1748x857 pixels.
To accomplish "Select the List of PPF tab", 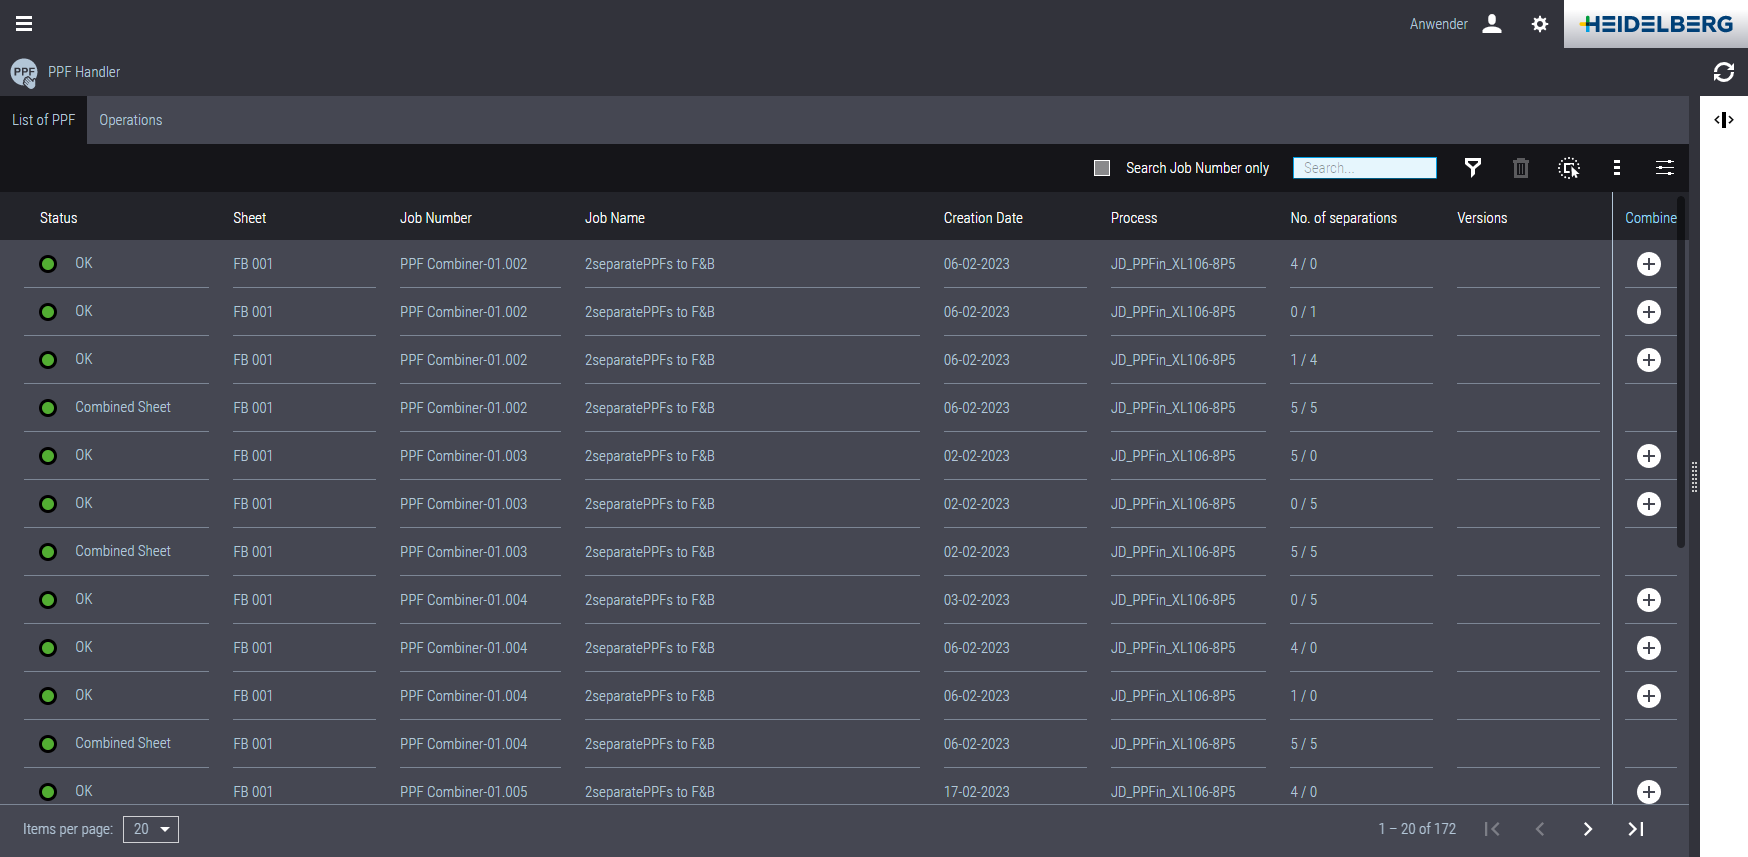I will 43,120.
